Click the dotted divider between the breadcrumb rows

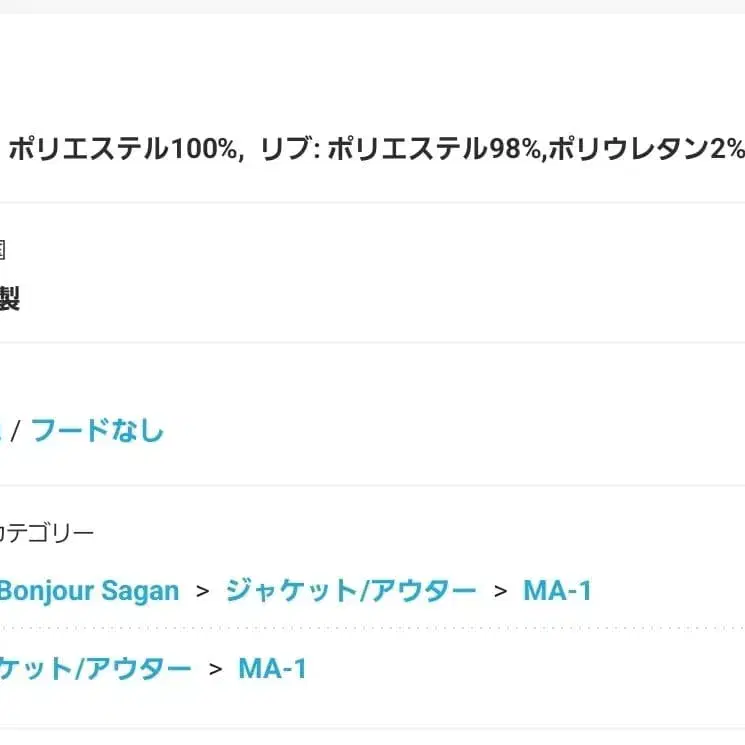point(372,628)
